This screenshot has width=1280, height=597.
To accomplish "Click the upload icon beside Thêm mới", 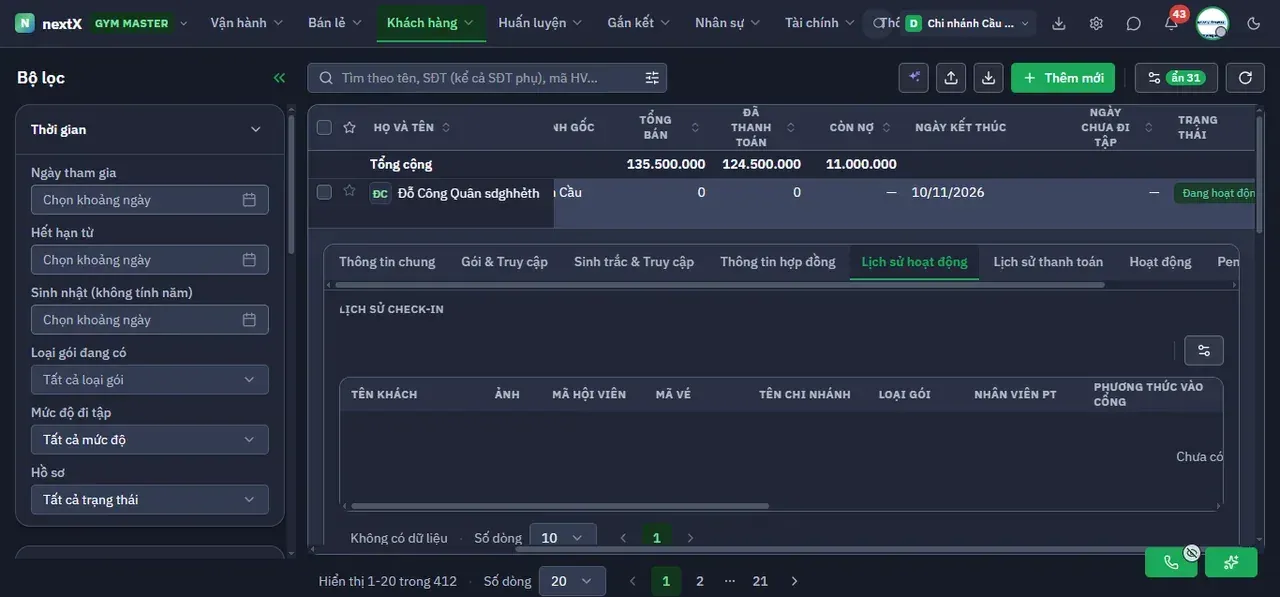I will (951, 78).
